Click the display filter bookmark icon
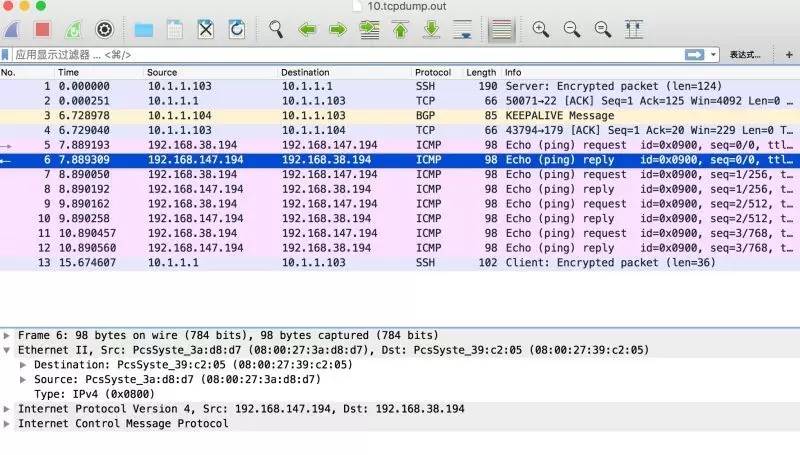The height and width of the screenshot is (455, 800). (5, 55)
